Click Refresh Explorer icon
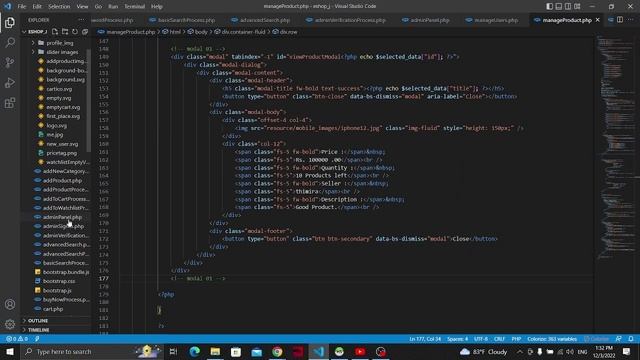This screenshot has height=360, width=640. pyautogui.click(x=75, y=31)
